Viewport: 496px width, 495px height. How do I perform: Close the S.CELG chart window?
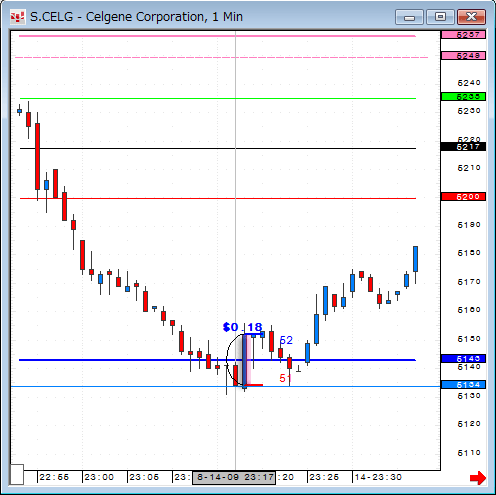[x=471, y=17]
